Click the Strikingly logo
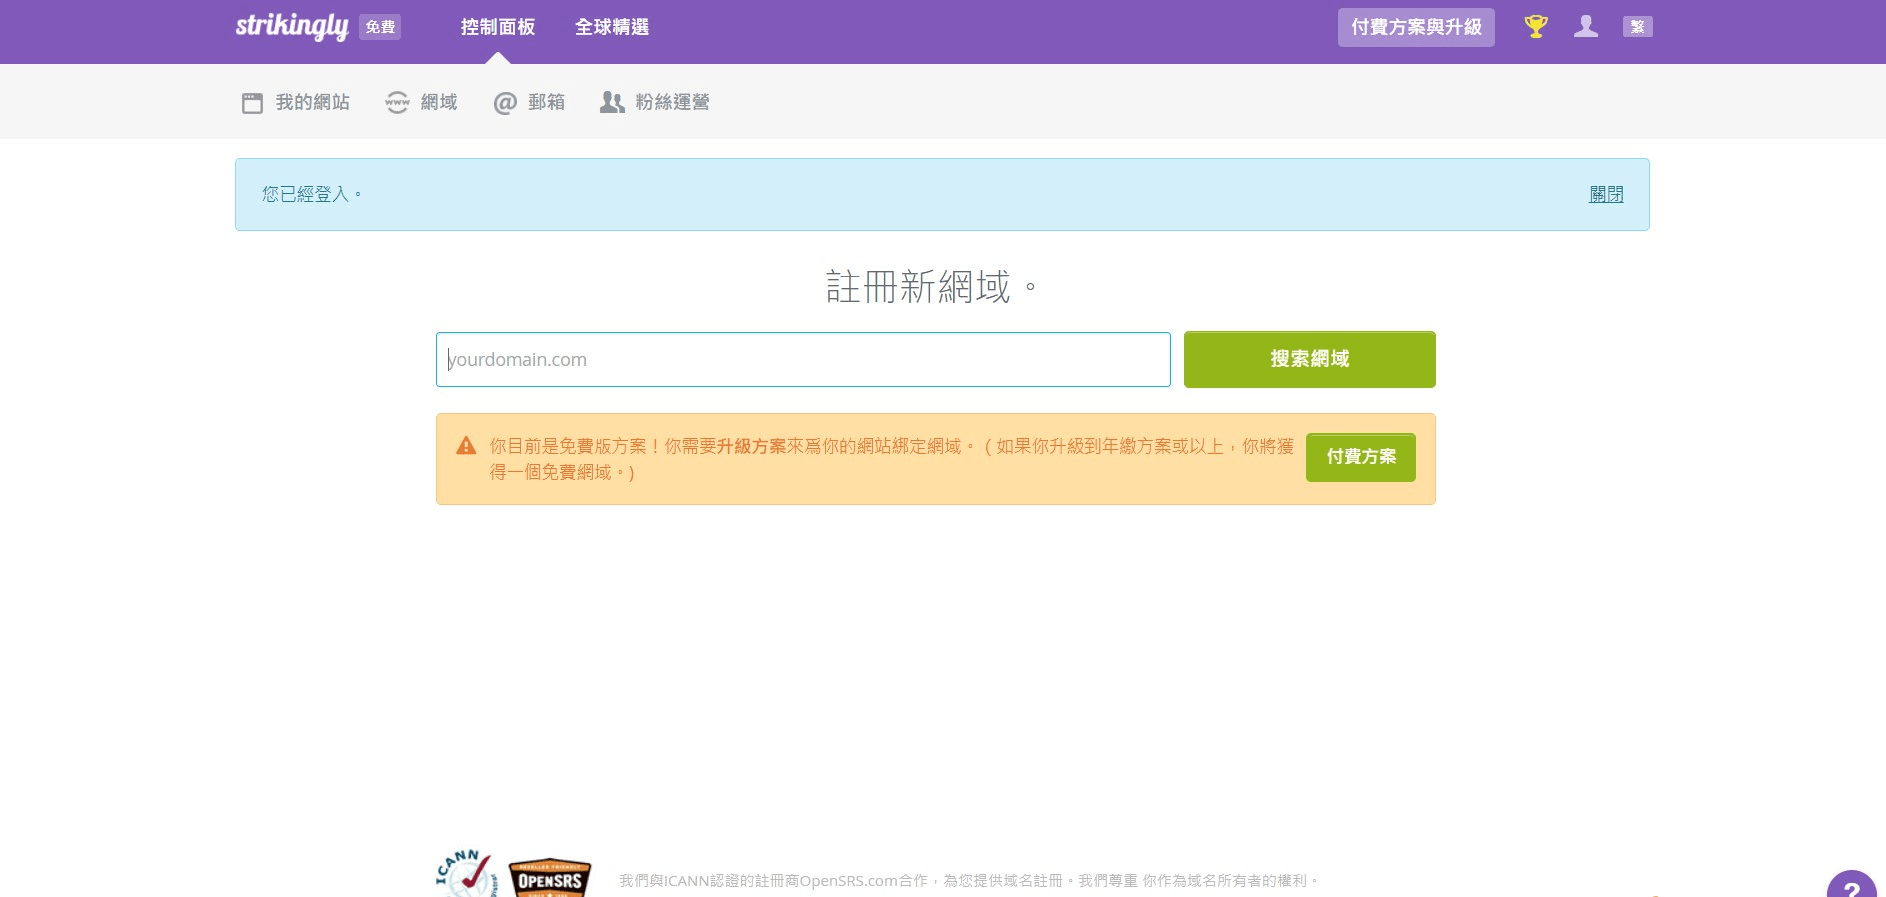This screenshot has height=897, width=1886. 291,26
